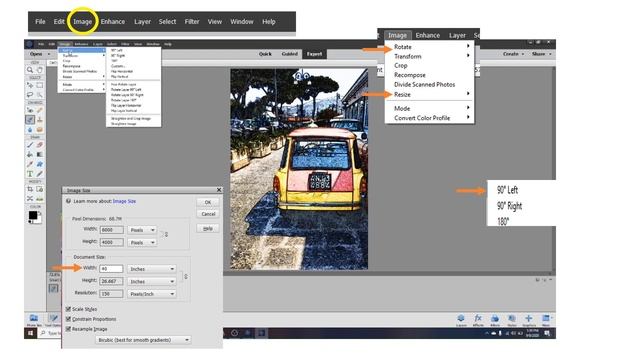The width and height of the screenshot is (640, 360).
Task: Click Filter in the enlarged top menu bar
Action: click(192, 22)
